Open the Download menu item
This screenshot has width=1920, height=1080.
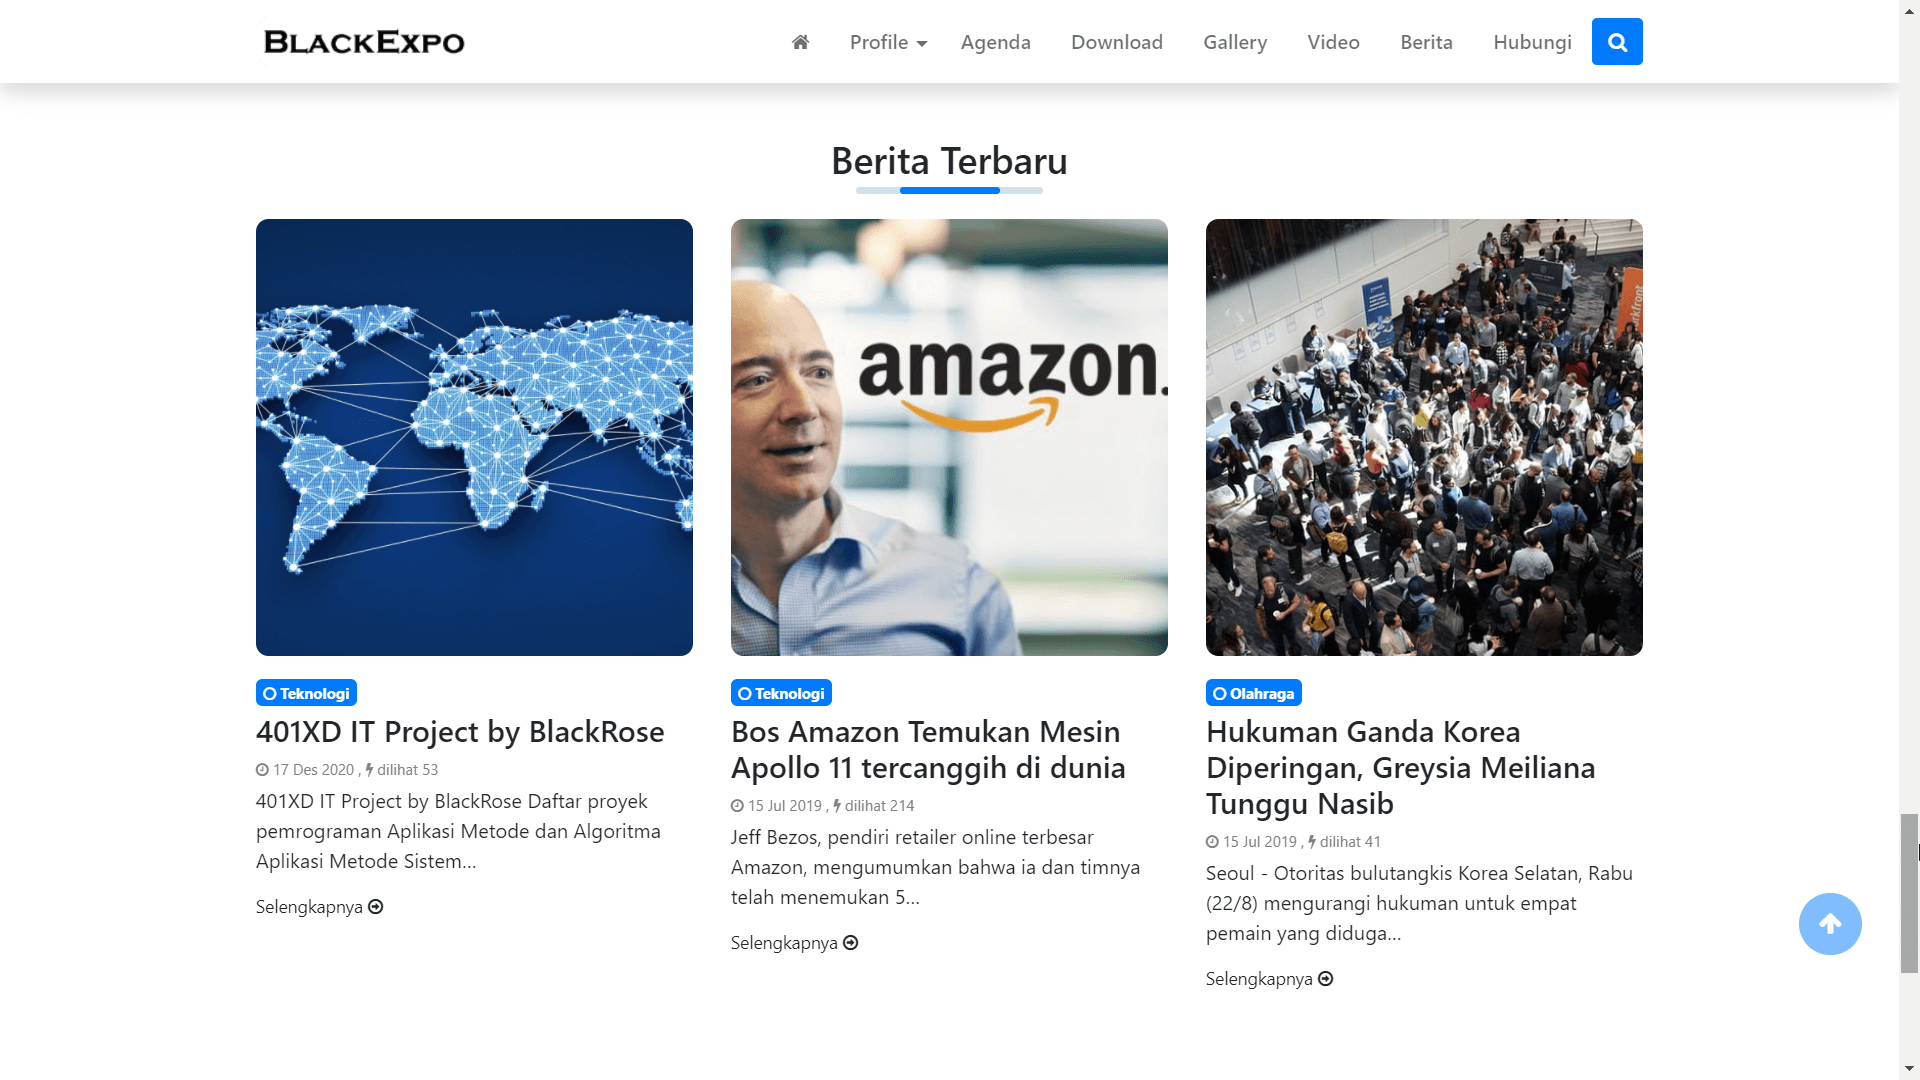coord(1117,42)
